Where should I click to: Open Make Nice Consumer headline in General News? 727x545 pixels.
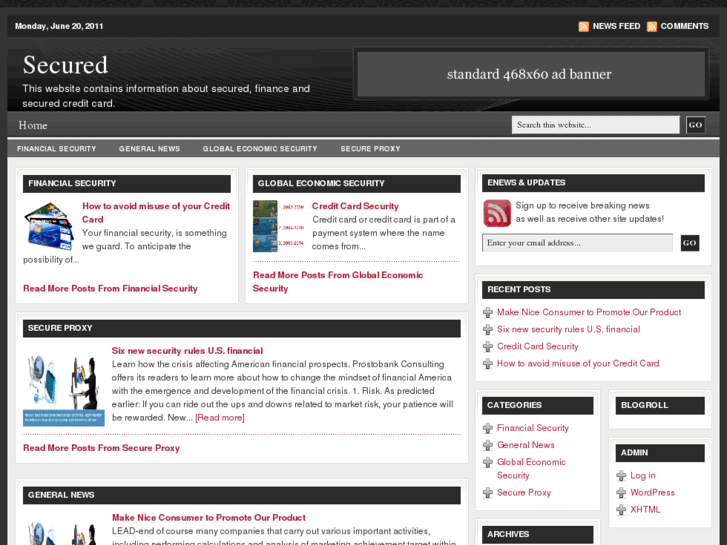[209, 518]
